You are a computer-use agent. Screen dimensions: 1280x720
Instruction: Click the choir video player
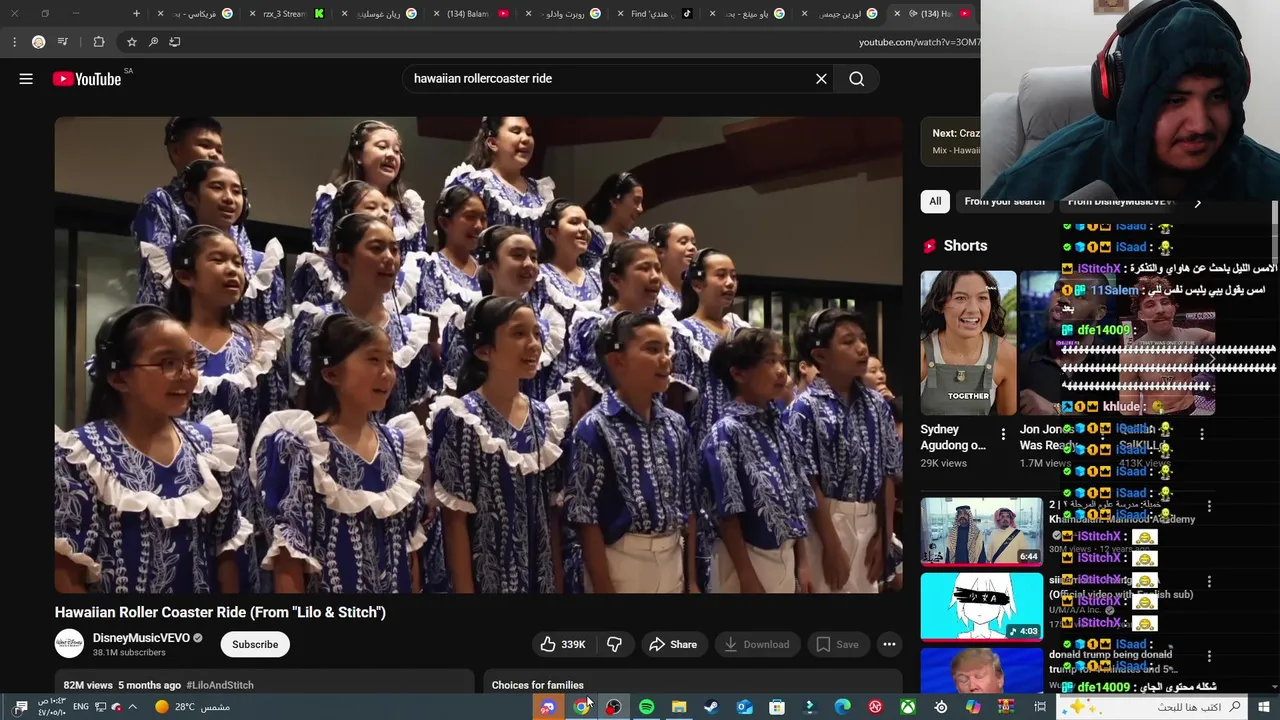coord(478,355)
